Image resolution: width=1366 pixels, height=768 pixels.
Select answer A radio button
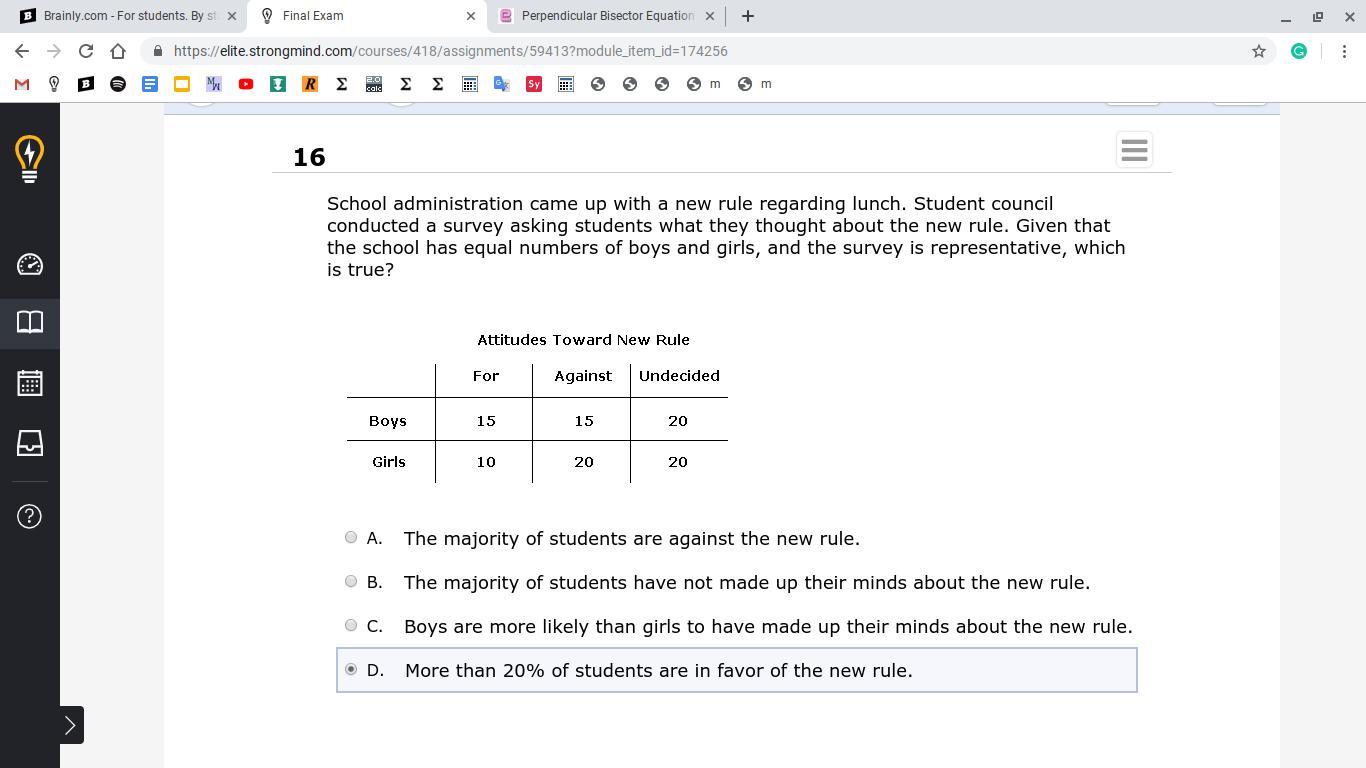tap(351, 538)
